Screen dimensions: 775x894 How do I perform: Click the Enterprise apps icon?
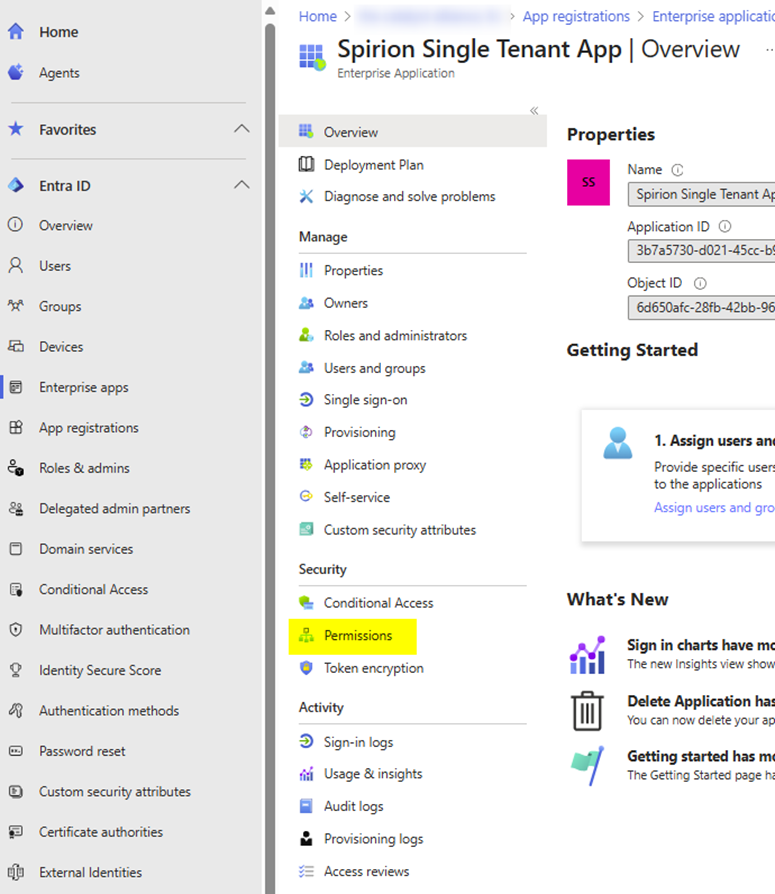point(16,387)
